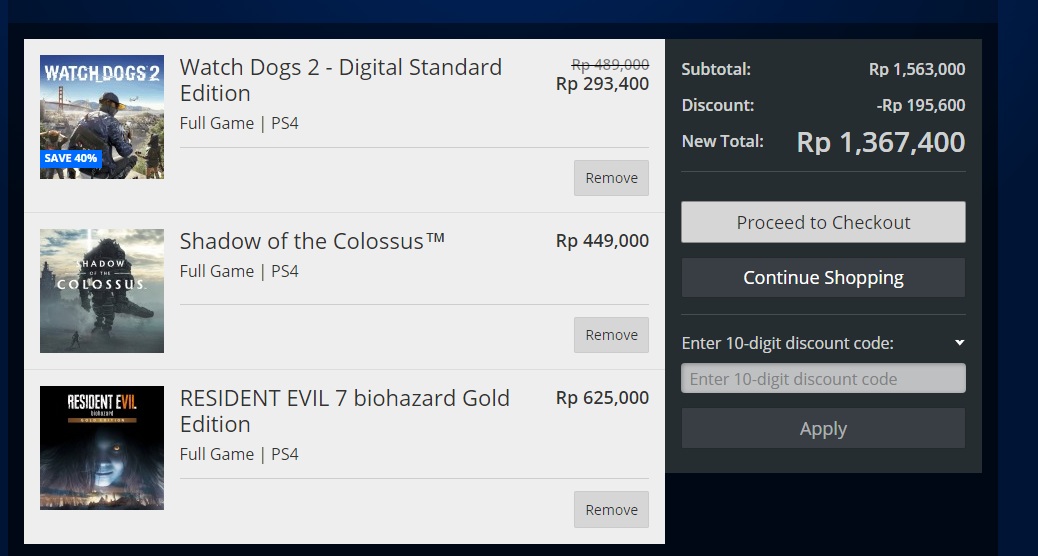The image size is (1038, 556).
Task: Click the "Enter 10-digit discount code:" label
Action: [x=787, y=343]
